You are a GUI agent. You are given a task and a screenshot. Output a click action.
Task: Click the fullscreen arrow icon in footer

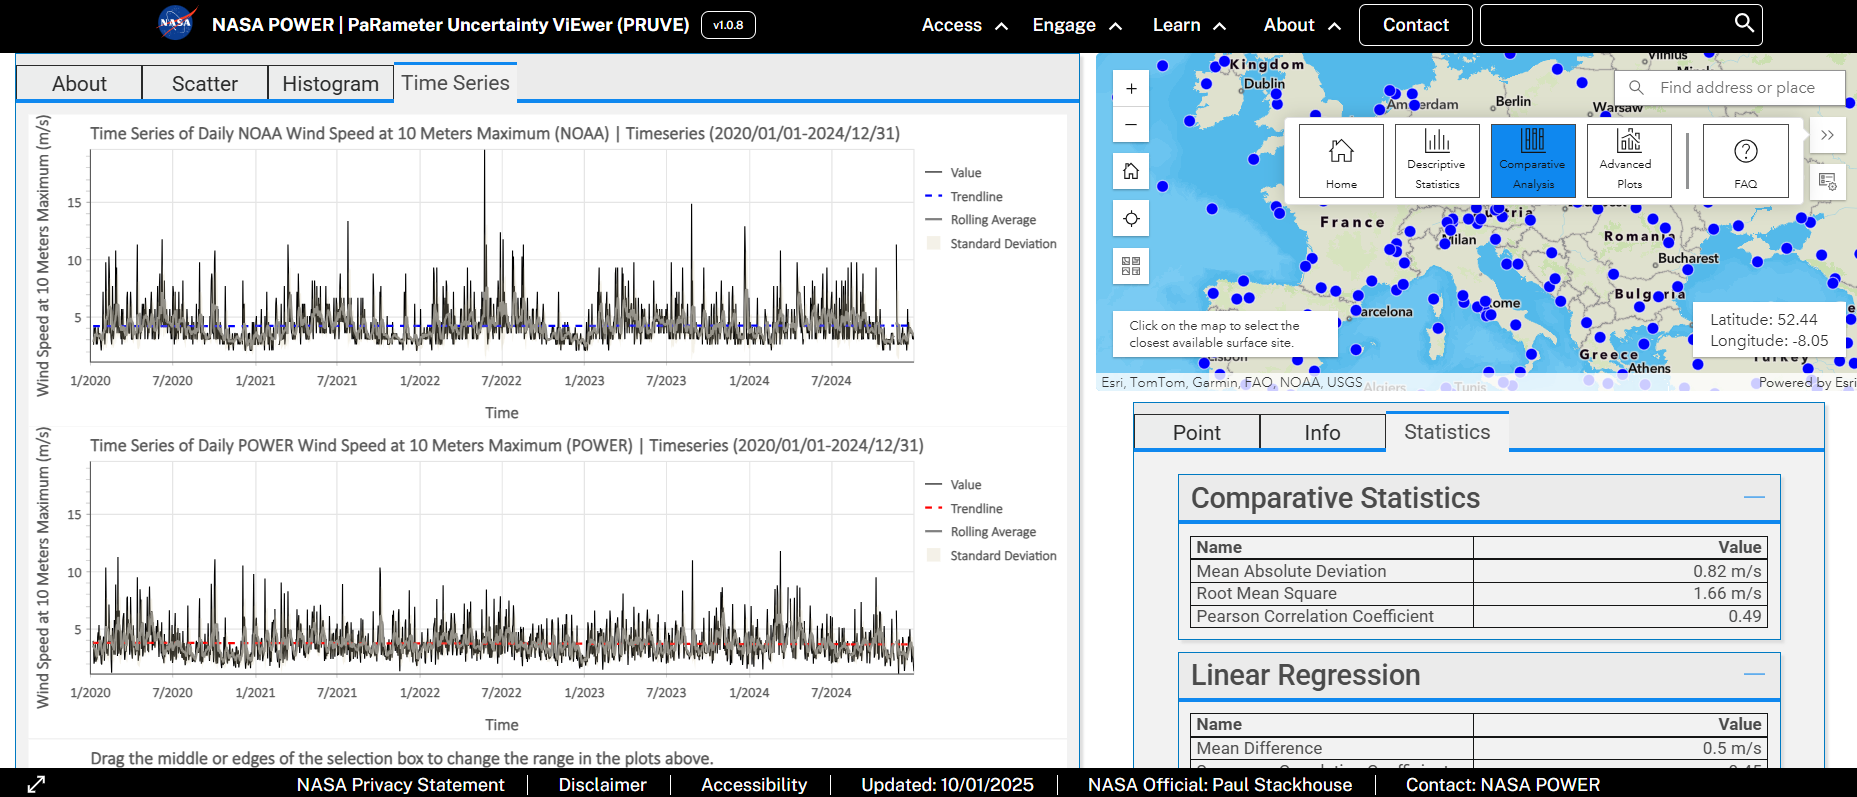click(36, 784)
